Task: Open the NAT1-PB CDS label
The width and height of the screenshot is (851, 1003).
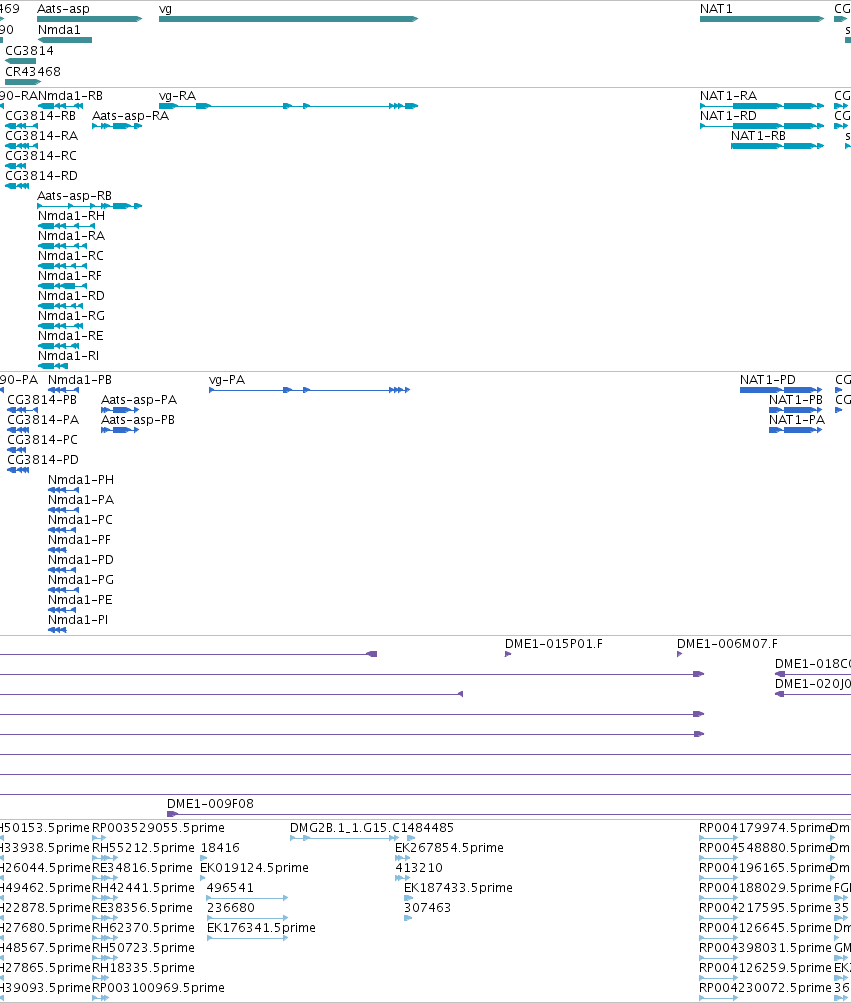Action: click(796, 400)
